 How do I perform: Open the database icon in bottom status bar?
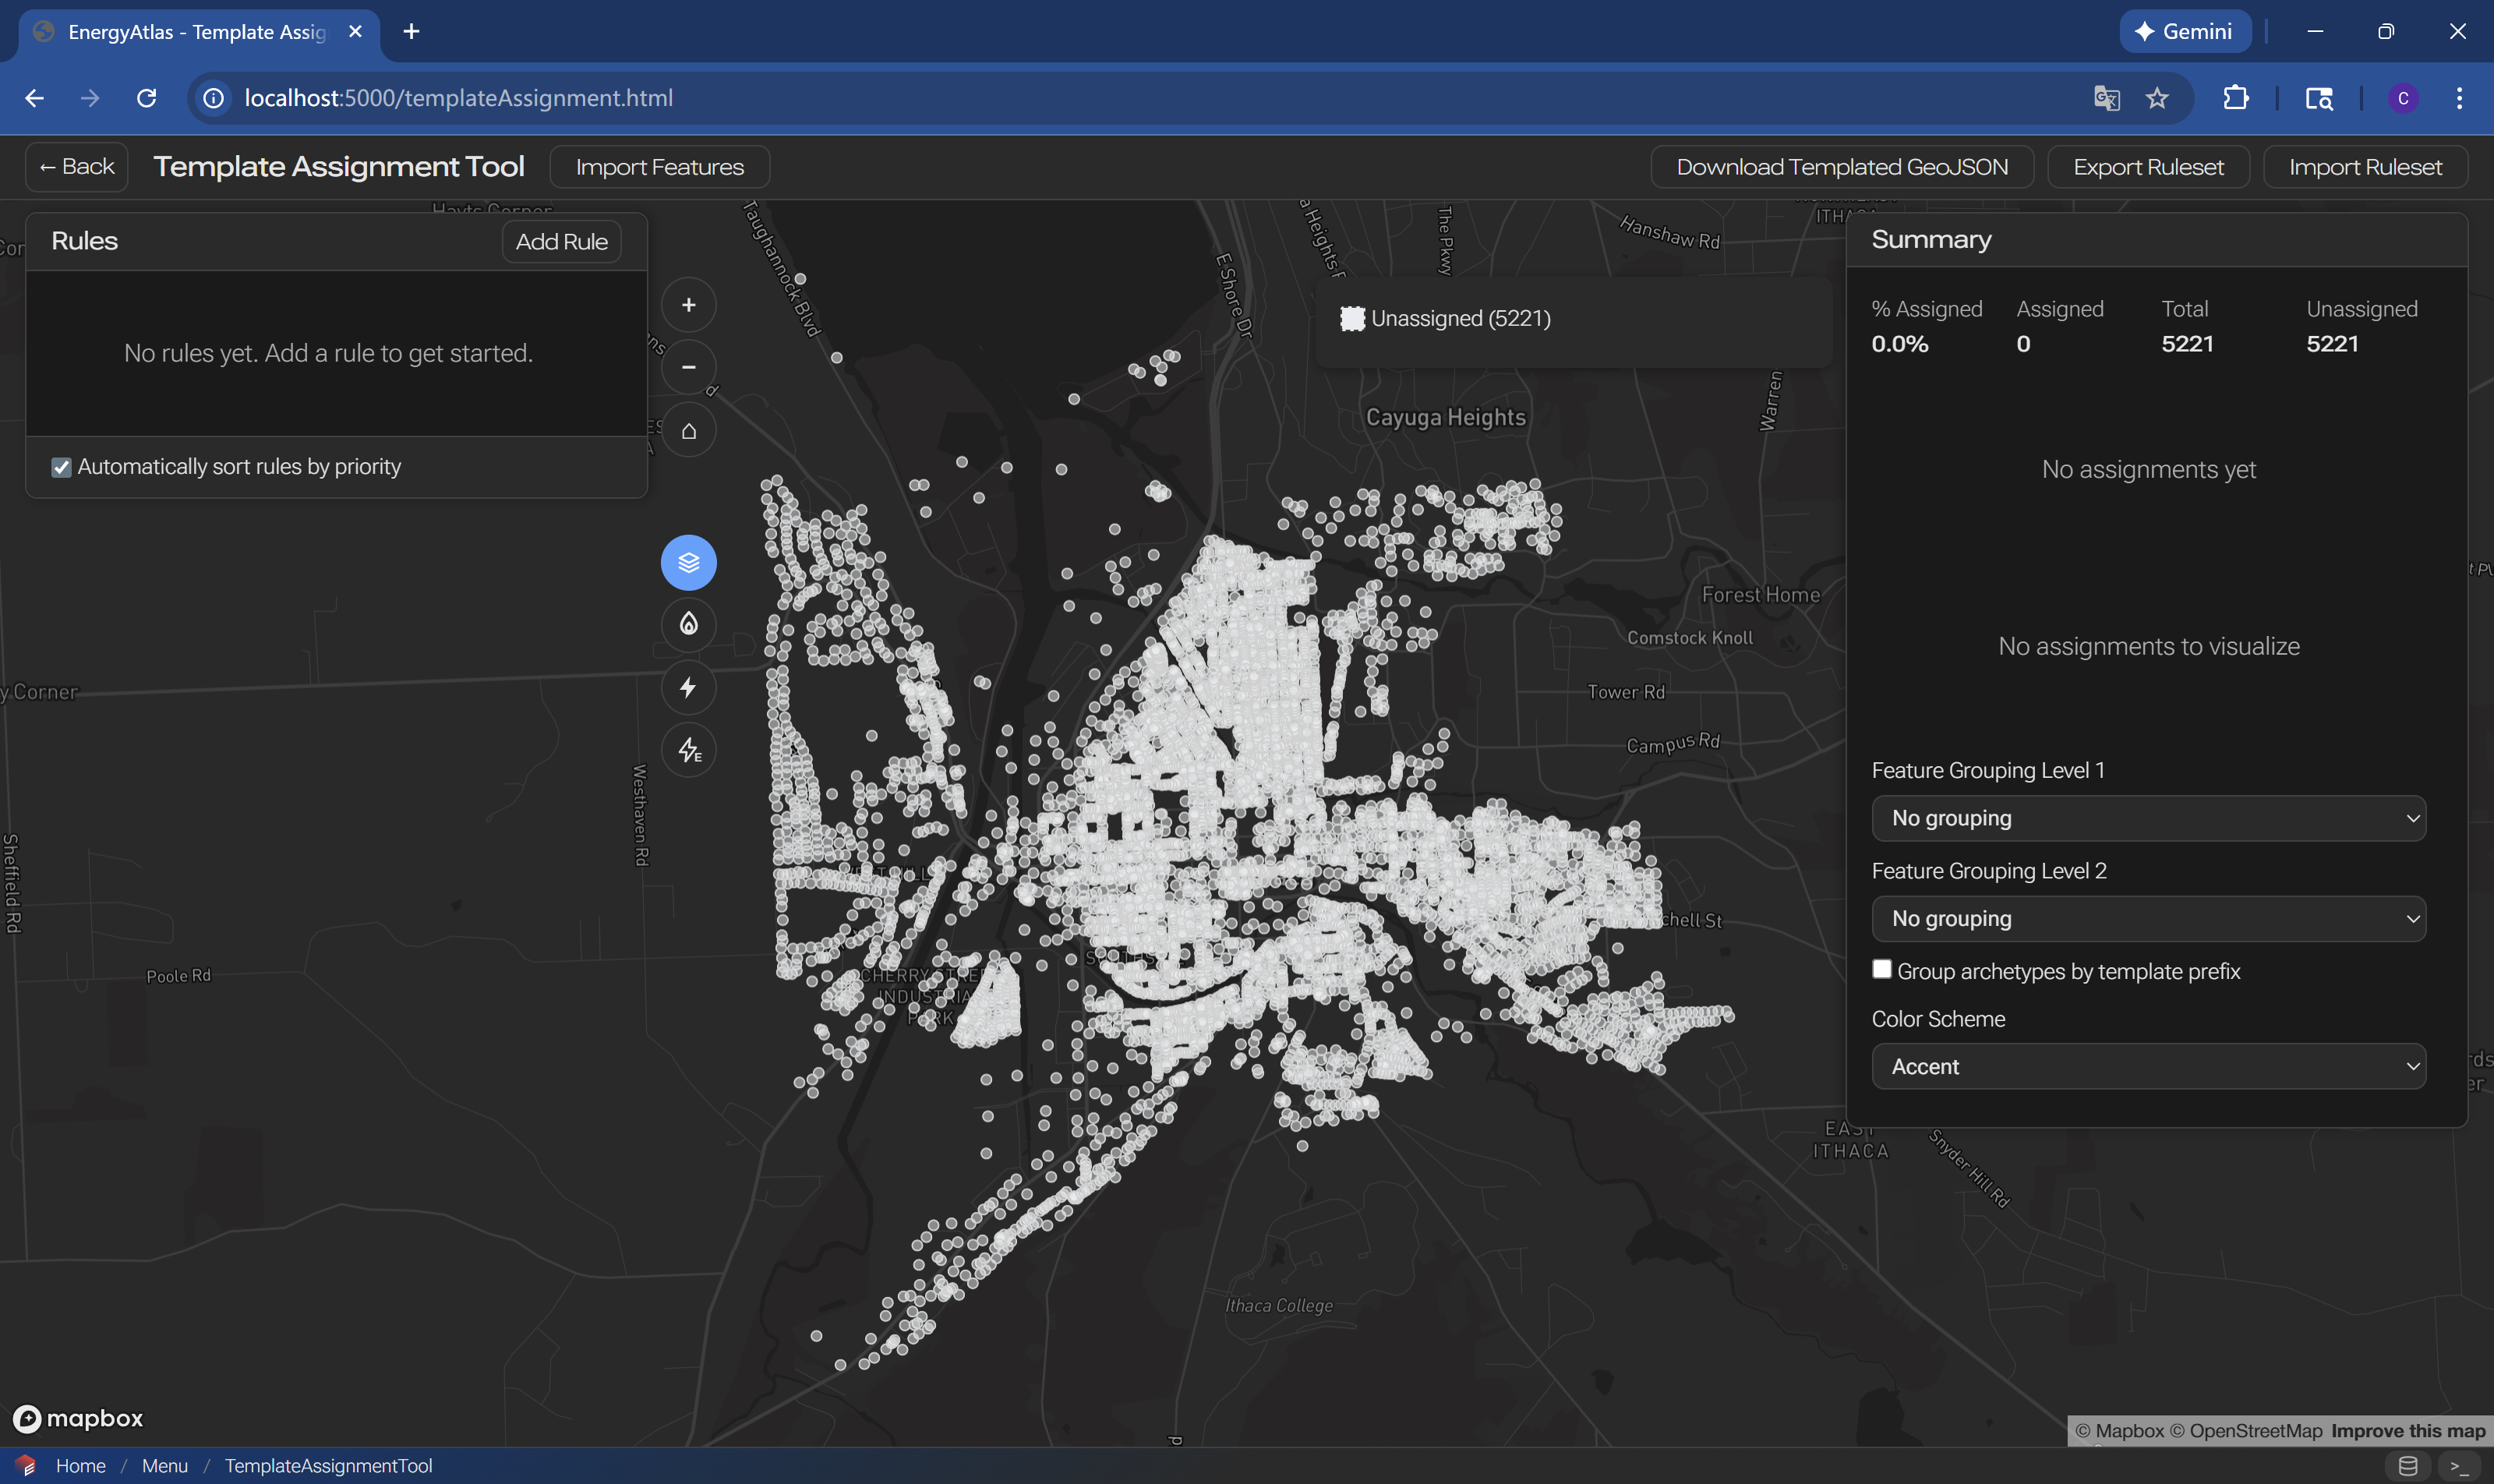point(2407,1466)
